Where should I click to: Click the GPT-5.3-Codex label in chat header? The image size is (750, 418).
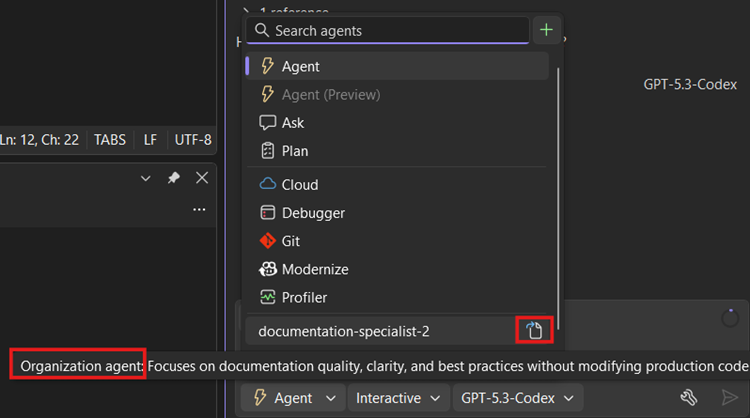[690, 85]
